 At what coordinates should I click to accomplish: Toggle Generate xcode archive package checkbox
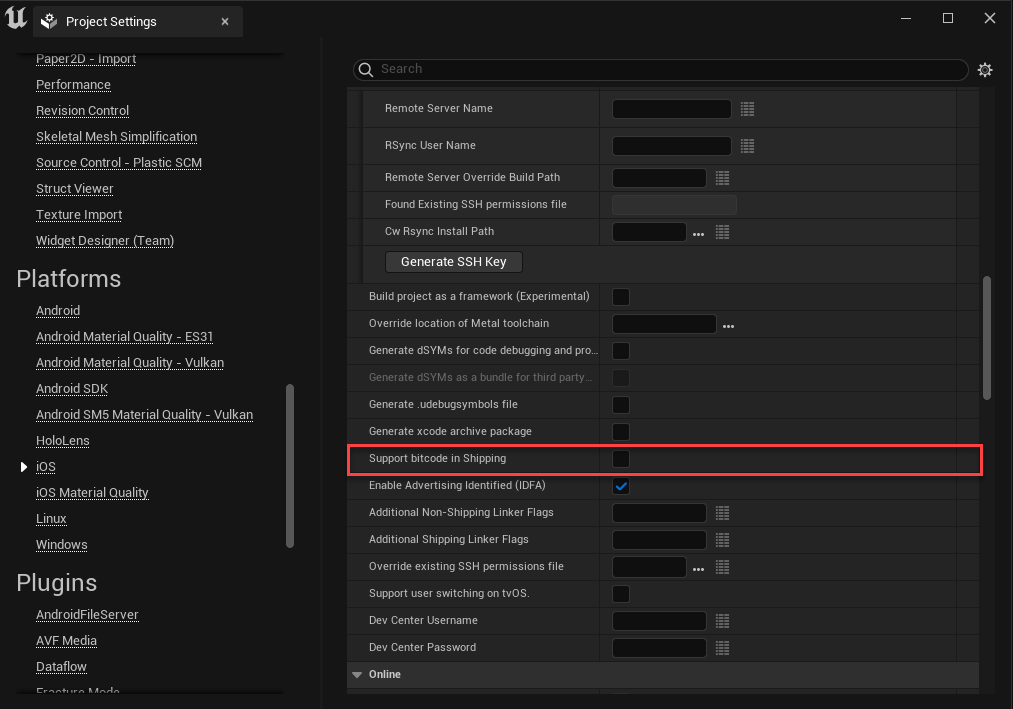click(621, 432)
